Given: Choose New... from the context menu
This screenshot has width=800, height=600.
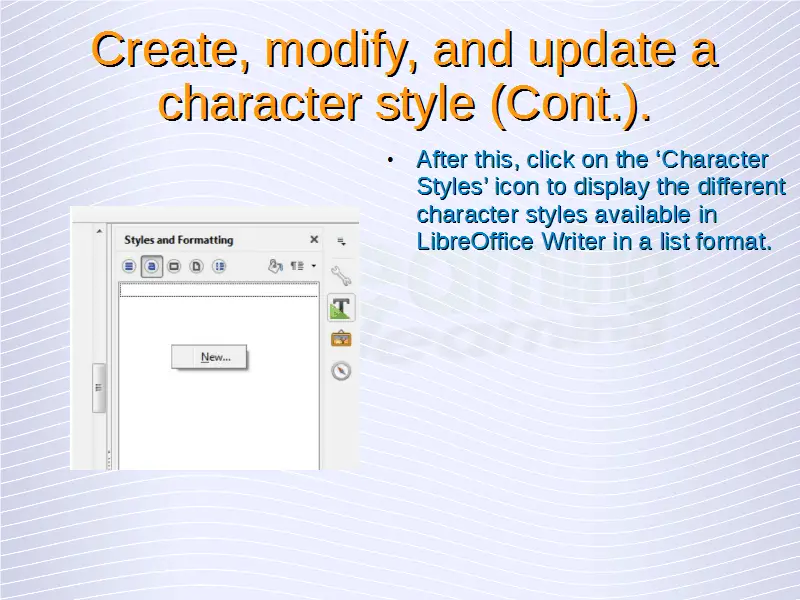Looking at the screenshot, I should click(215, 357).
